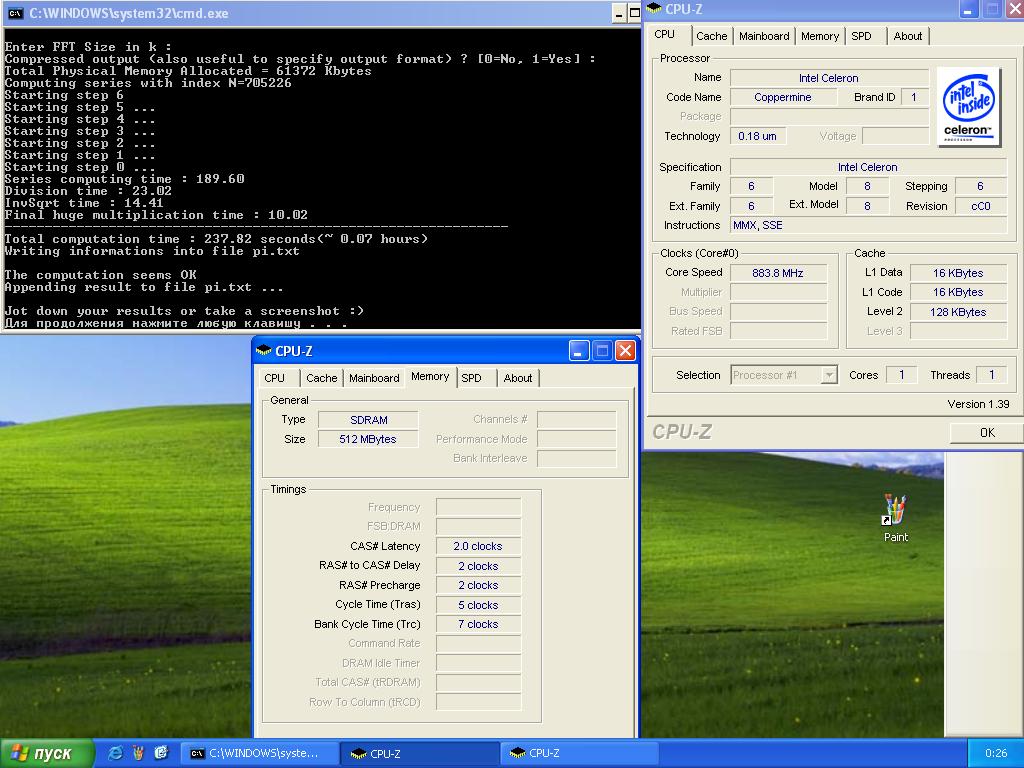1024x768 pixels.
Task: Click CPU-Z memory window title icon
Action: 264,351
